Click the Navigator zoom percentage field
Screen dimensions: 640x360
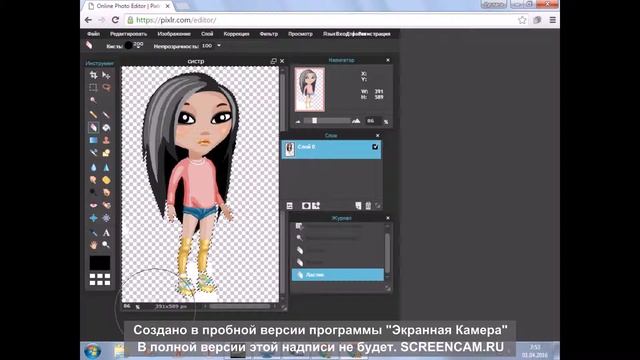click(x=373, y=121)
